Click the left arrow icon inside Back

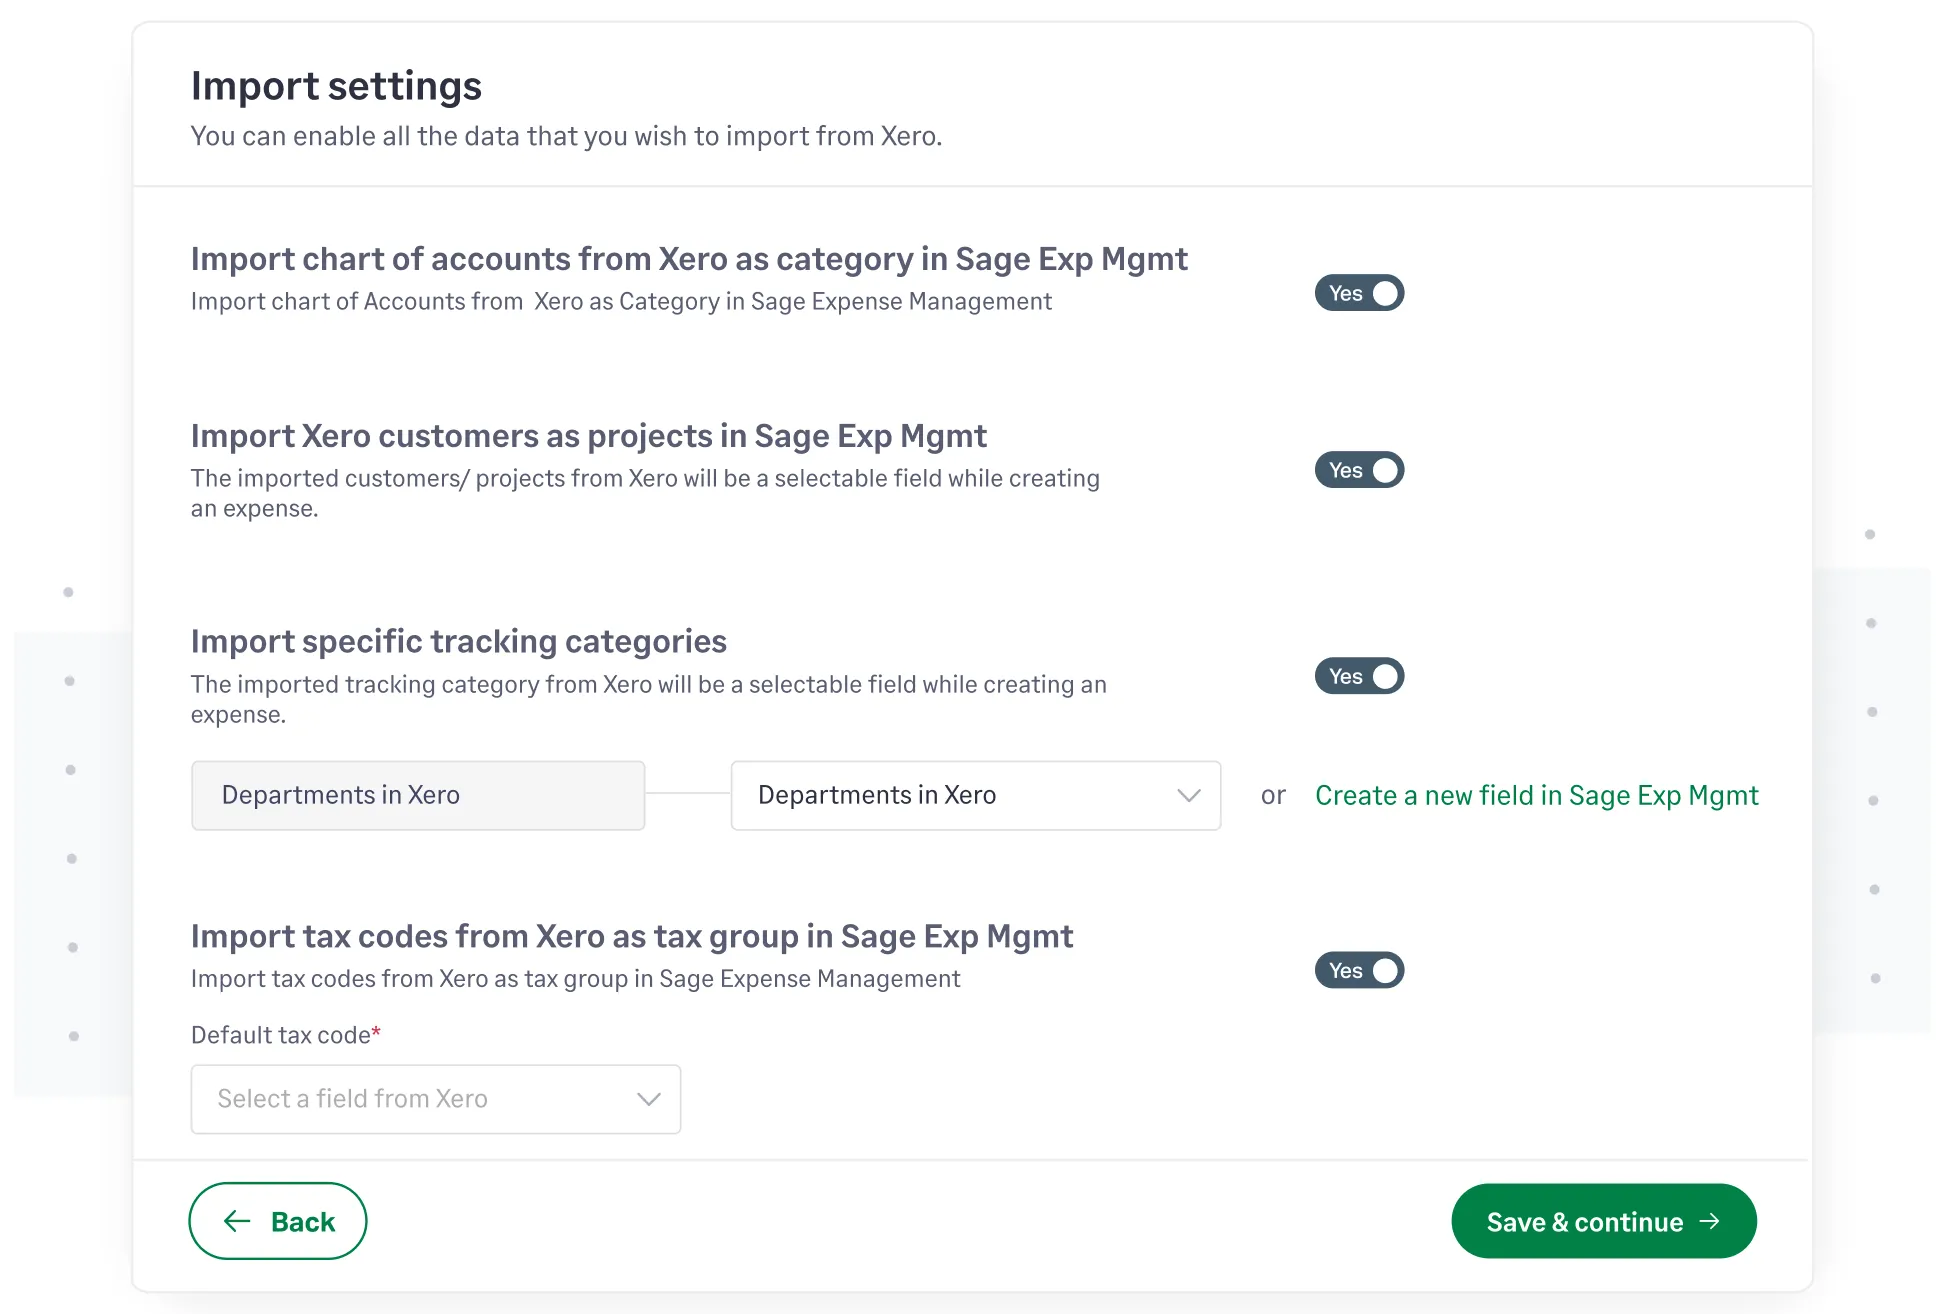[235, 1221]
